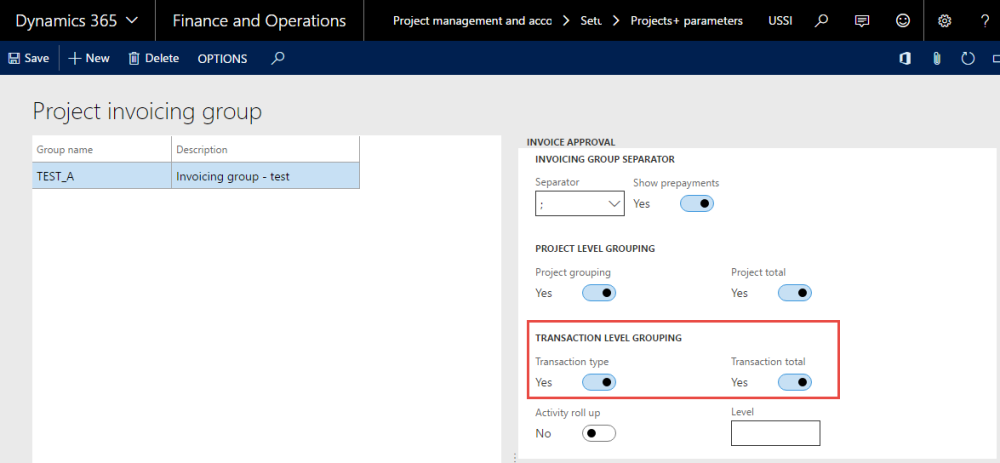Click the action bar search icon
The height and width of the screenshot is (463, 1000).
point(277,58)
